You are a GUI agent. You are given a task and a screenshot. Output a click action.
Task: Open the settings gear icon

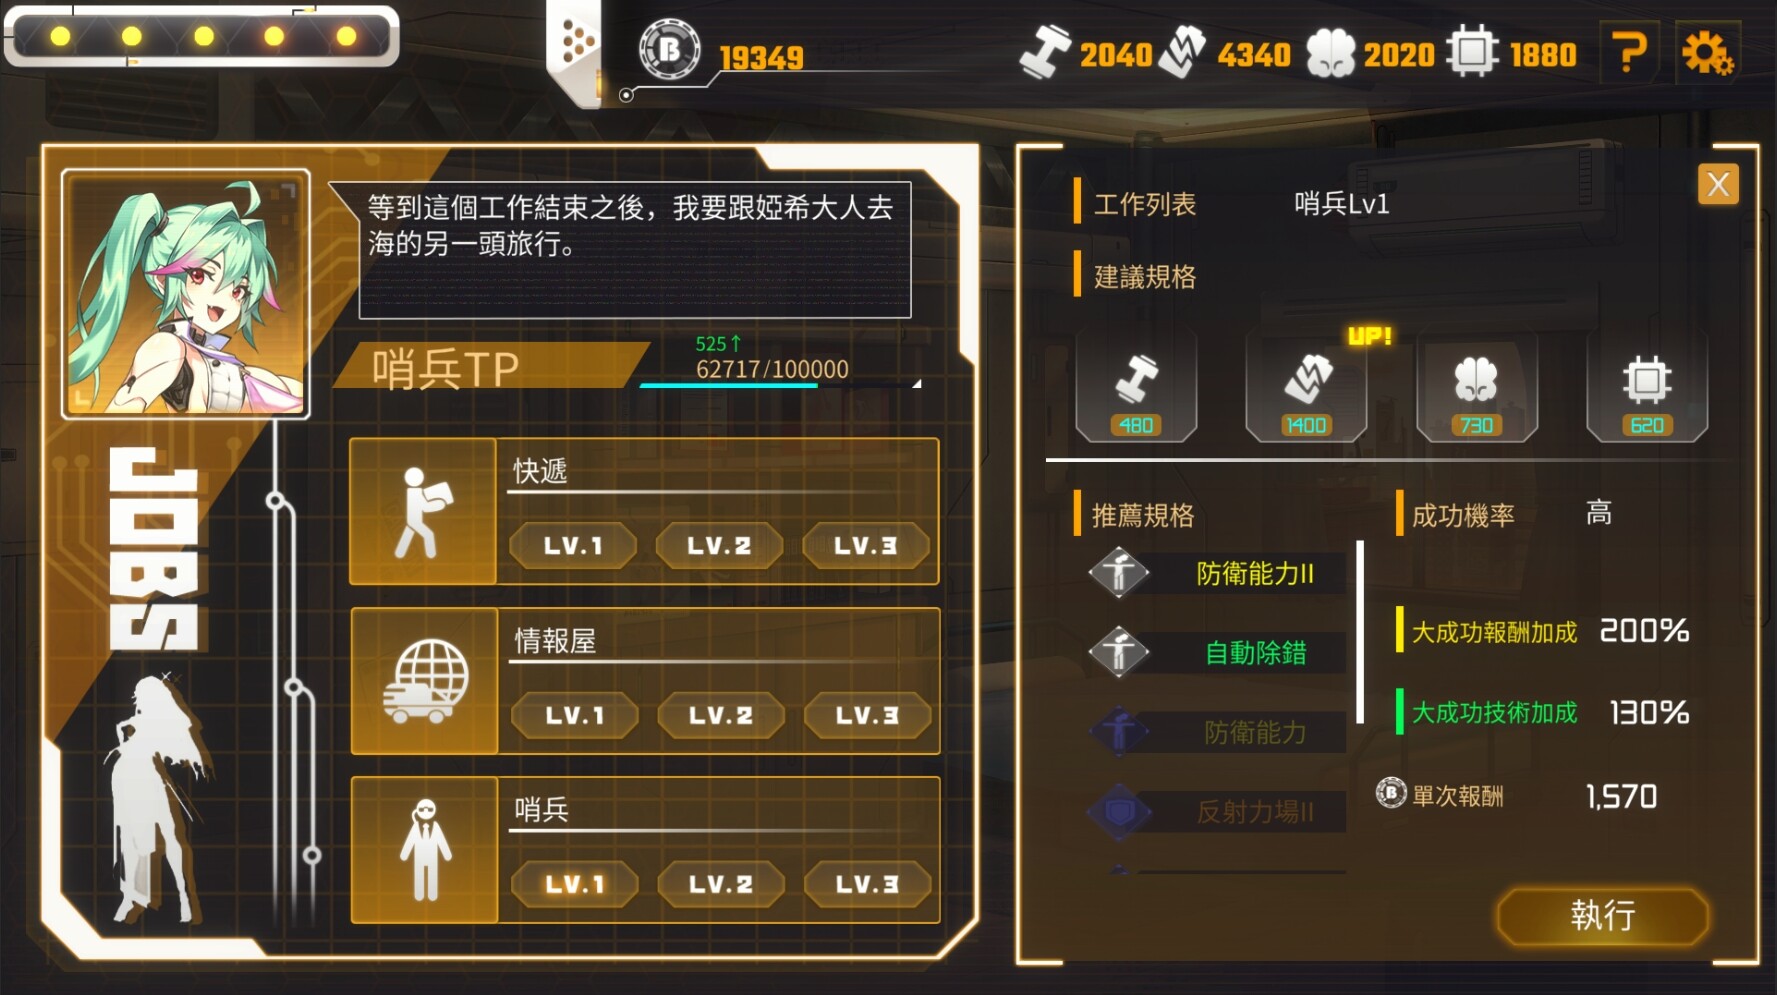tap(1707, 53)
